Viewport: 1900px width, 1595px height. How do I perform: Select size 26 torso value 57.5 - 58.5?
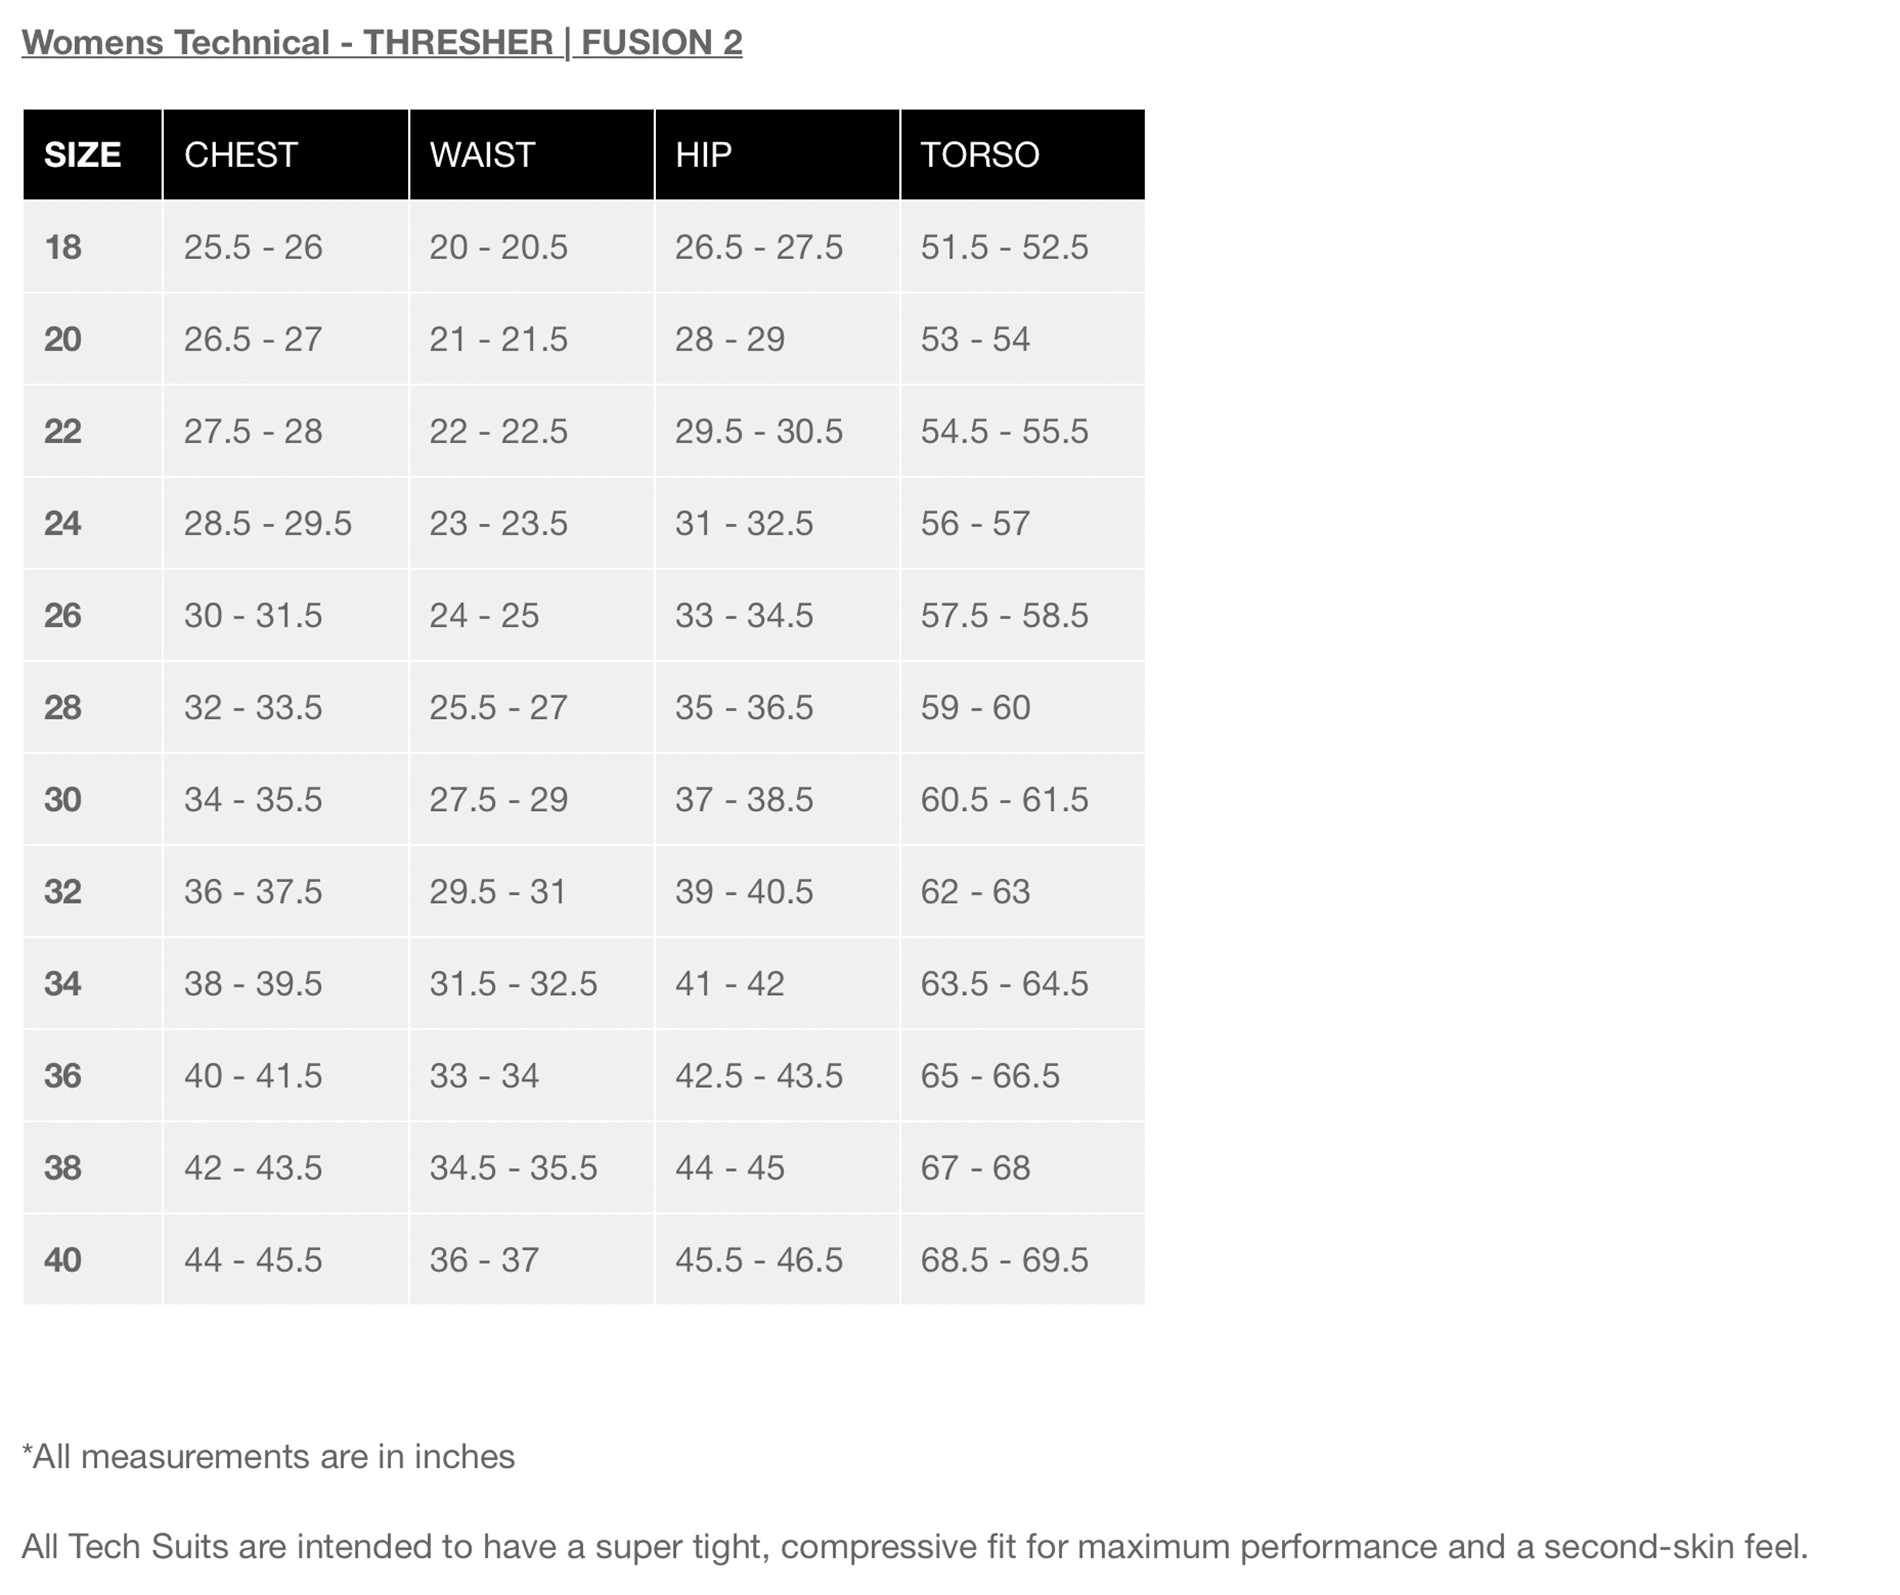click(1005, 615)
